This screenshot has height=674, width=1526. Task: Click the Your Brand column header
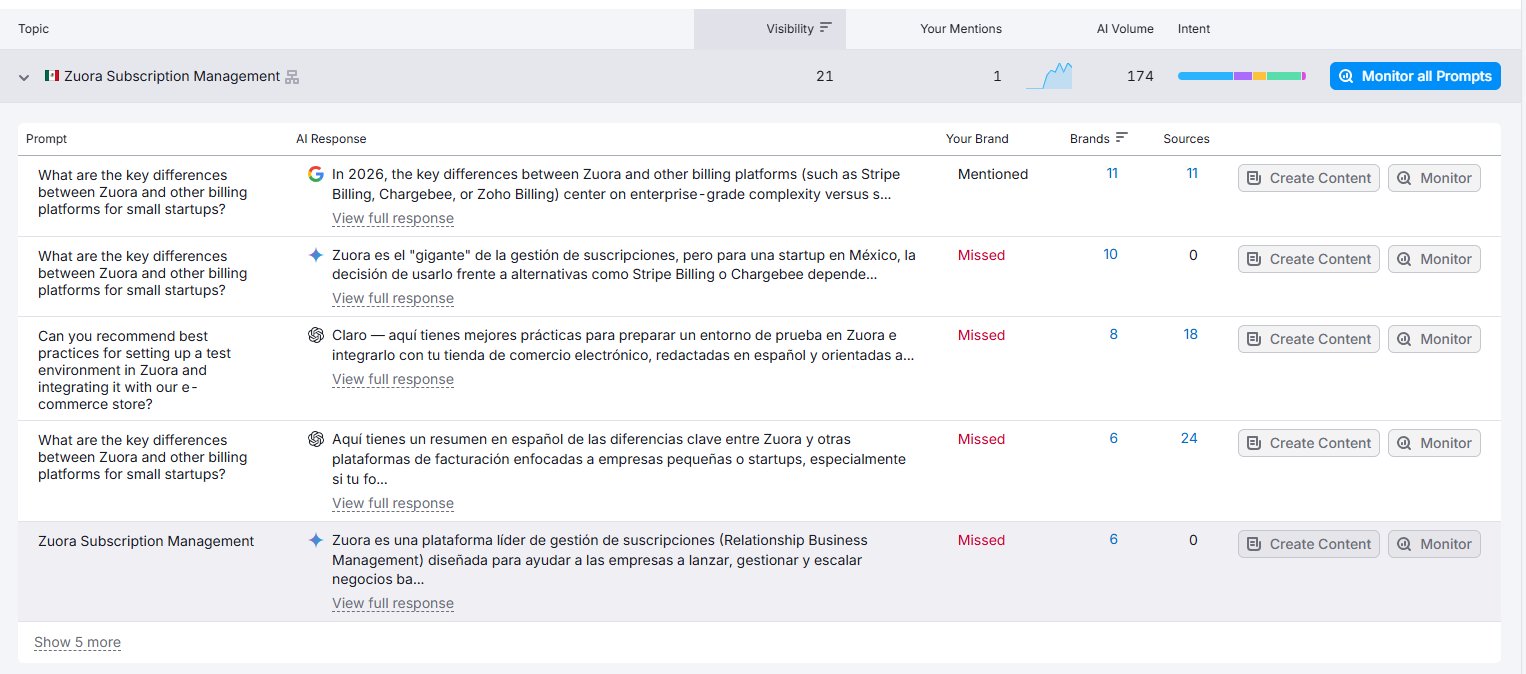pyautogui.click(x=977, y=139)
